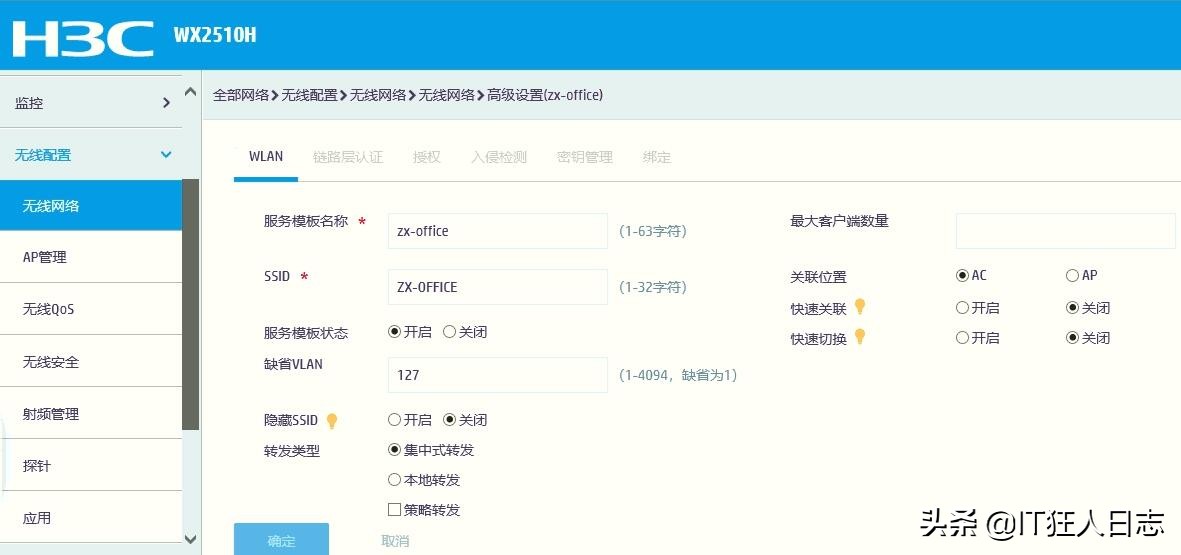The width and height of the screenshot is (1181, 555).
Task: Open the AP管理 sidebar item
Action: [90, 257]
